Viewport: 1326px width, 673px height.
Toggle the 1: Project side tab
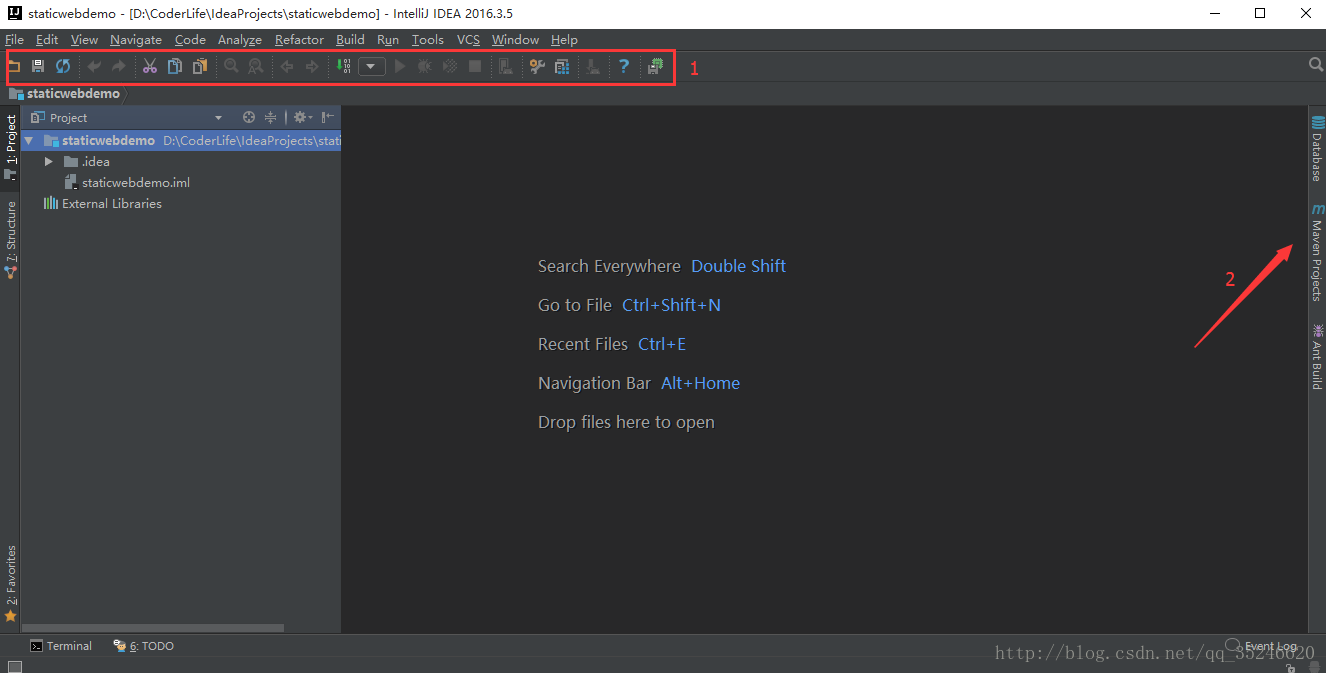[x=10, y=148]
